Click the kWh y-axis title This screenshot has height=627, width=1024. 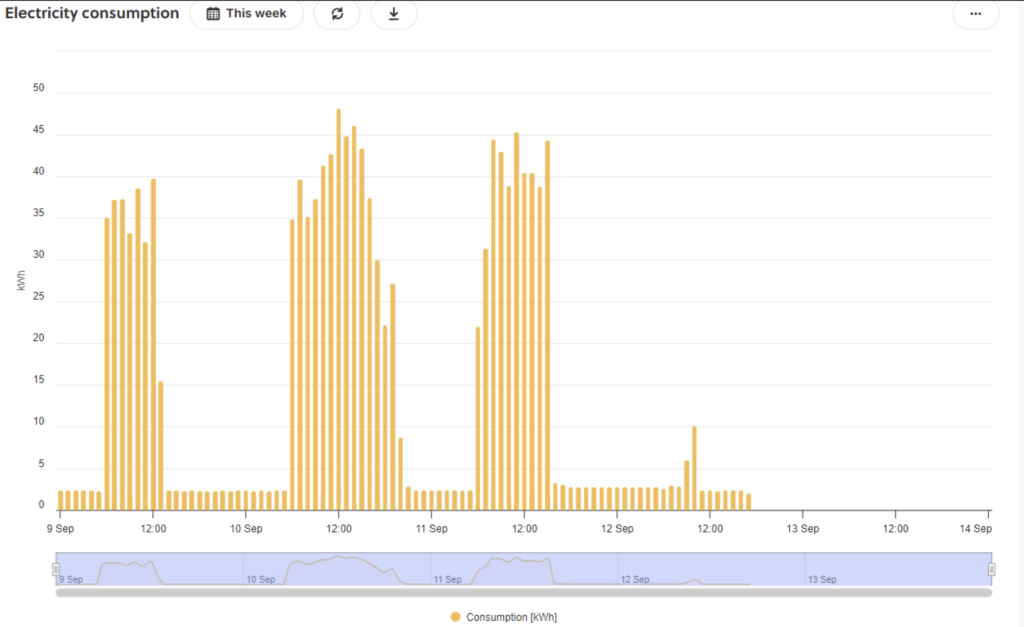click(x=21, y=280)
